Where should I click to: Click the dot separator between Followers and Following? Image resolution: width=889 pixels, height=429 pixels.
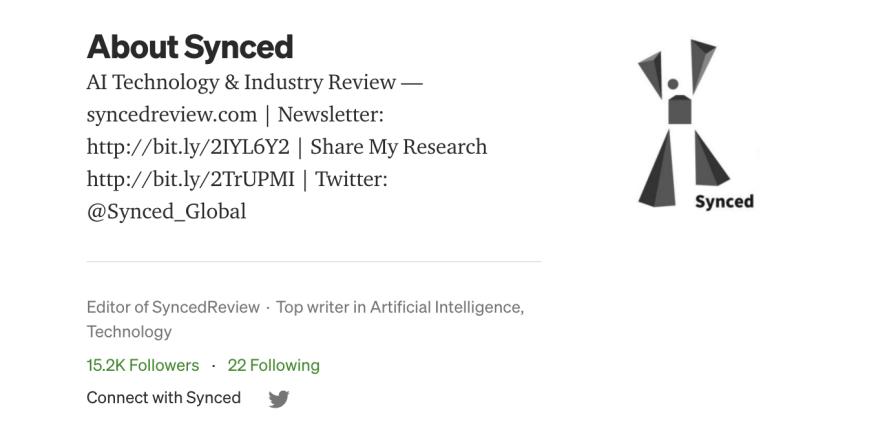tap(214, 366)
